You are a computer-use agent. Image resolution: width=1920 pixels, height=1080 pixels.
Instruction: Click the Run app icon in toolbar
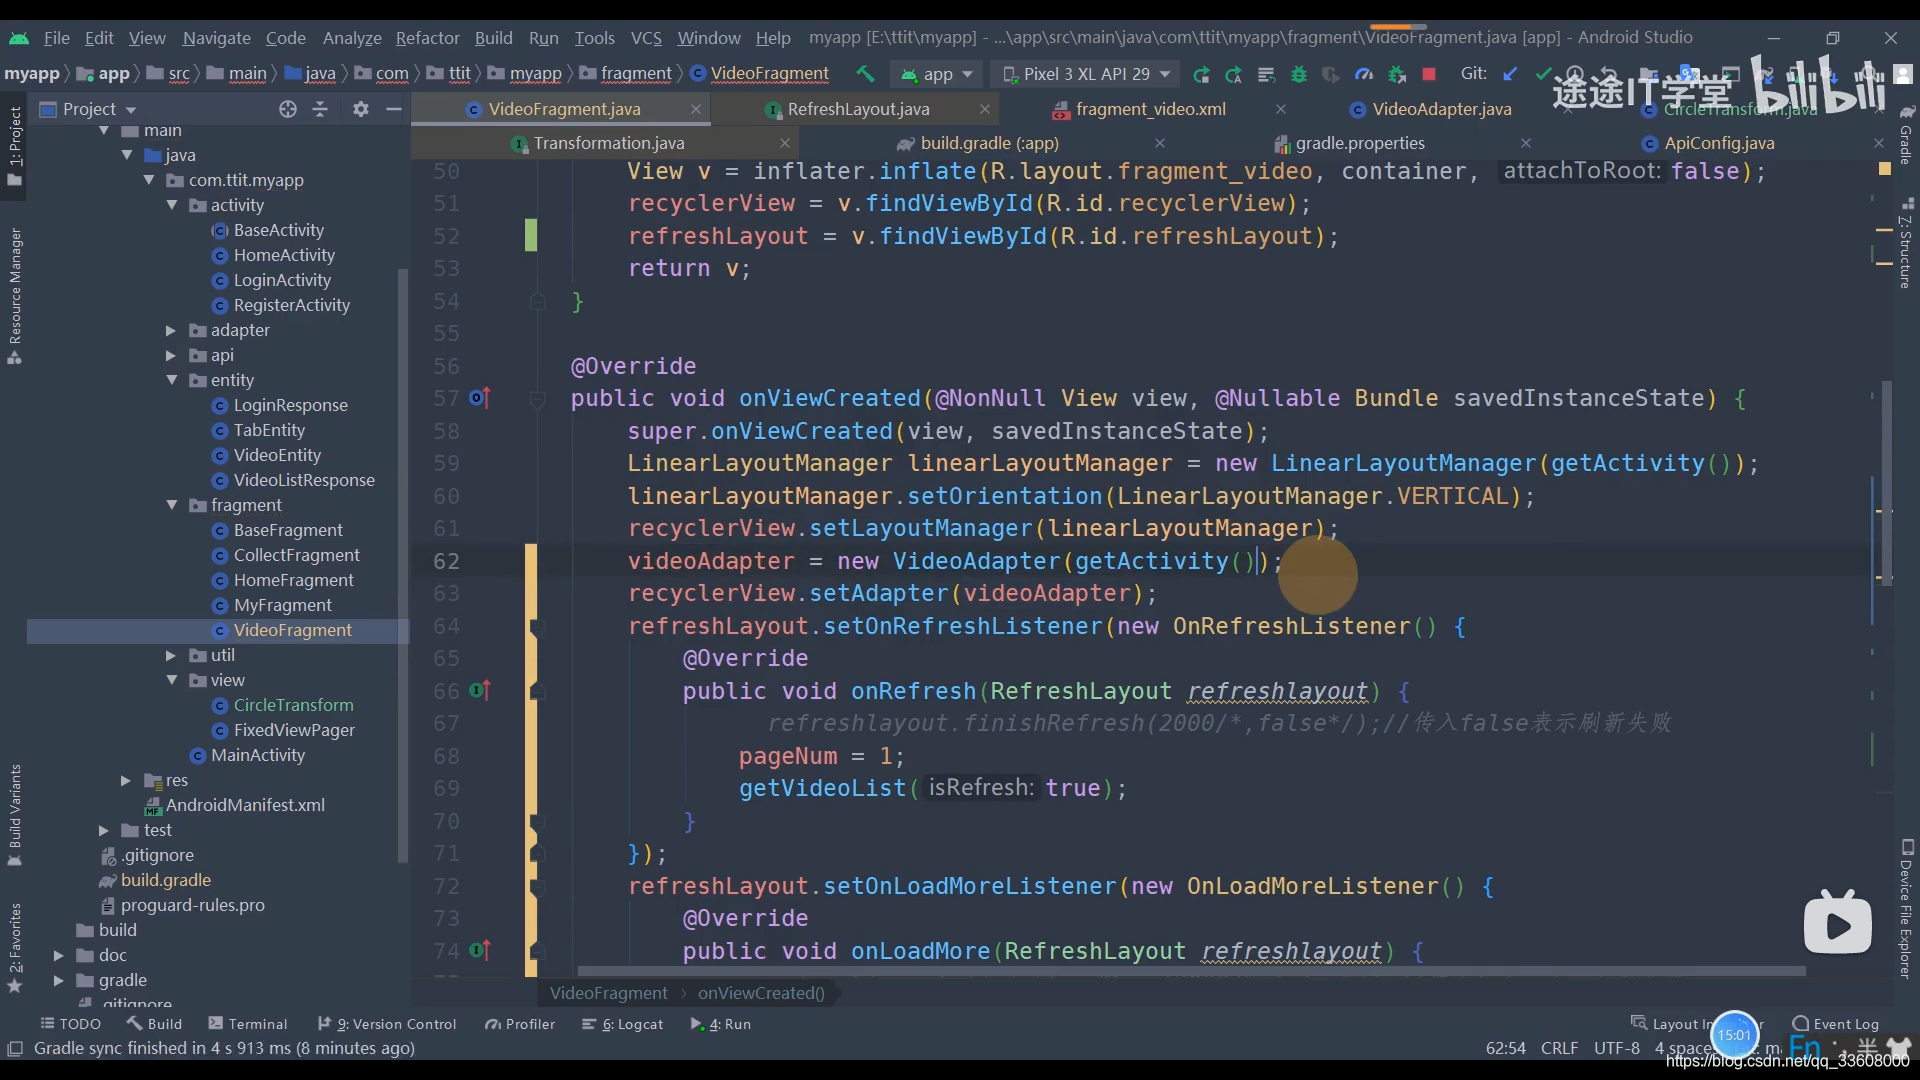[x=1201, y=74]
